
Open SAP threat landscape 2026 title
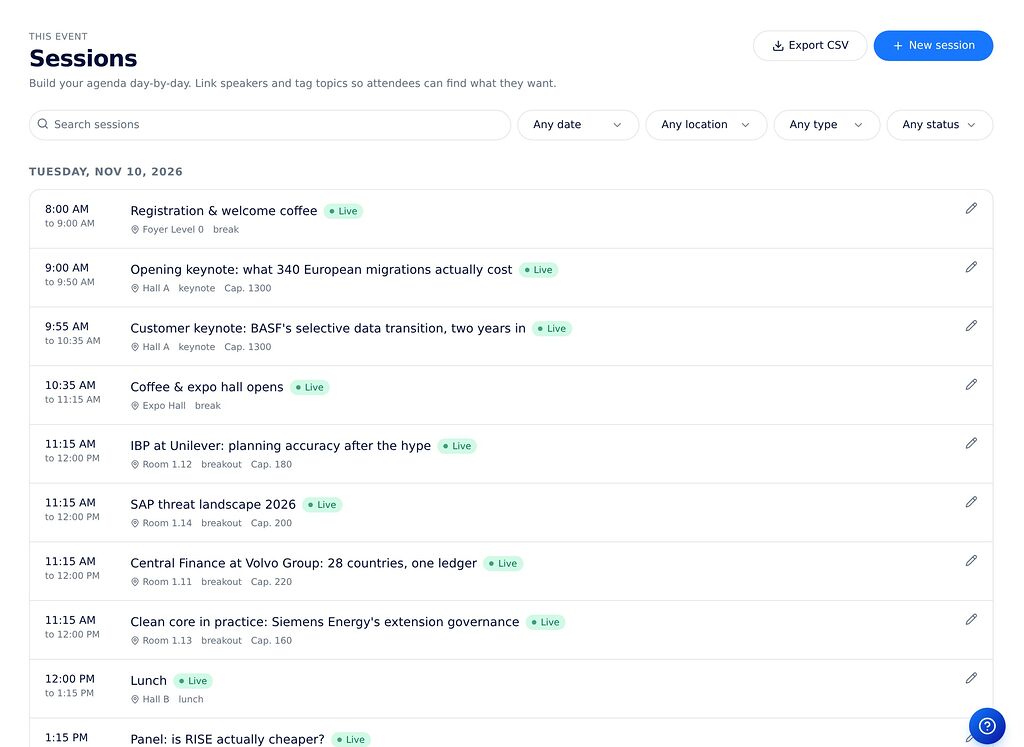[213, 505]
